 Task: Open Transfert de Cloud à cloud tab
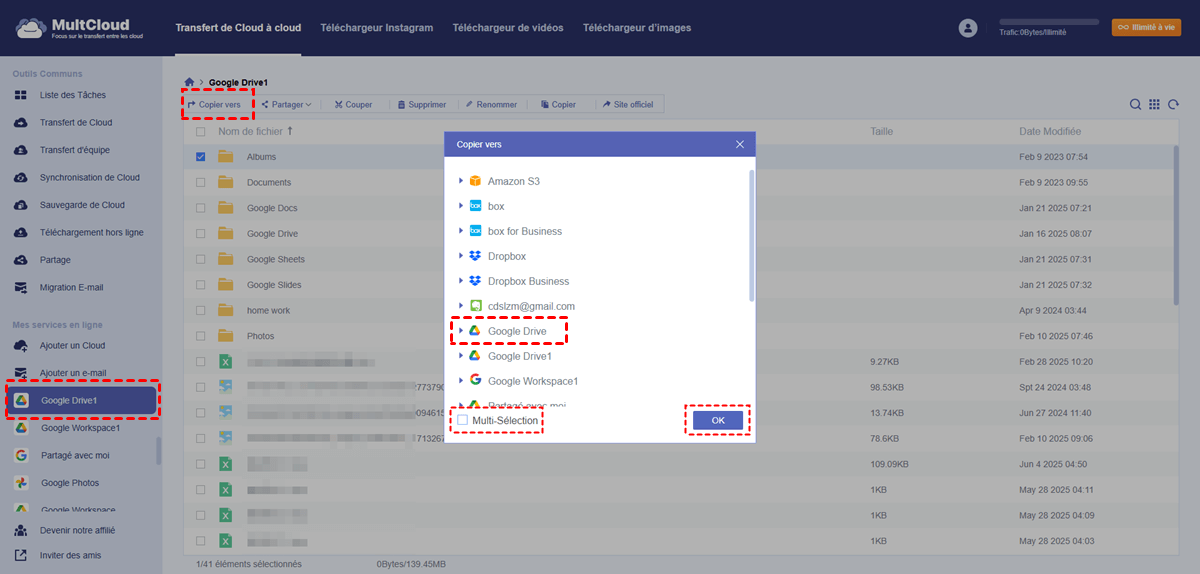pyautogui.click(x=238, y=28)
